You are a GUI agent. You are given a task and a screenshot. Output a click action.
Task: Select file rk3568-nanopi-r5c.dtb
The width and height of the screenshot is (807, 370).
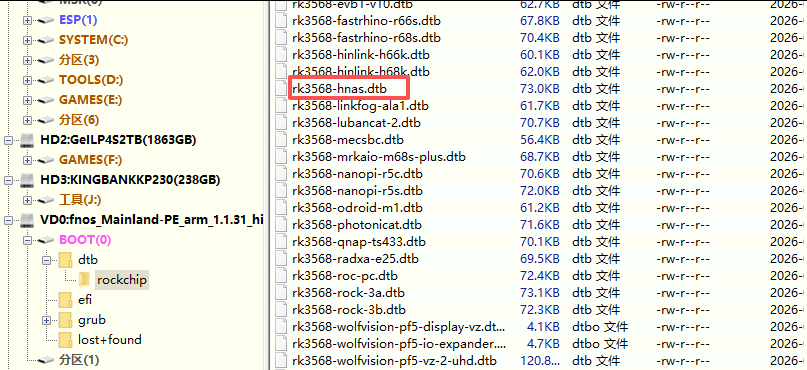(357, 174)
